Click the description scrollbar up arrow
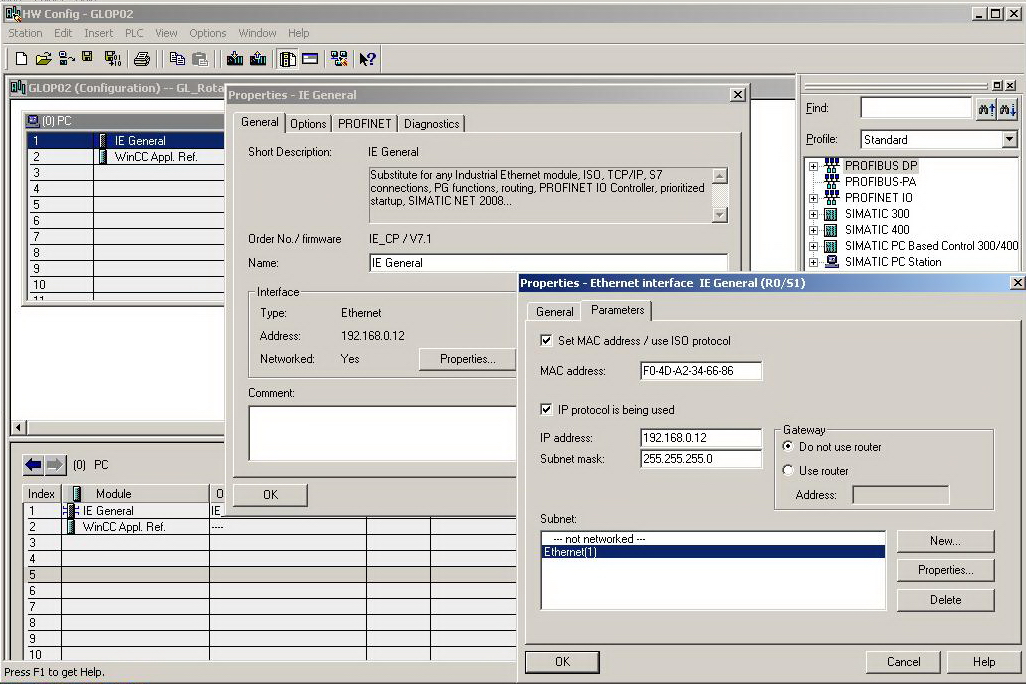This screenshot has width=1026, height=684. point(719,176)
